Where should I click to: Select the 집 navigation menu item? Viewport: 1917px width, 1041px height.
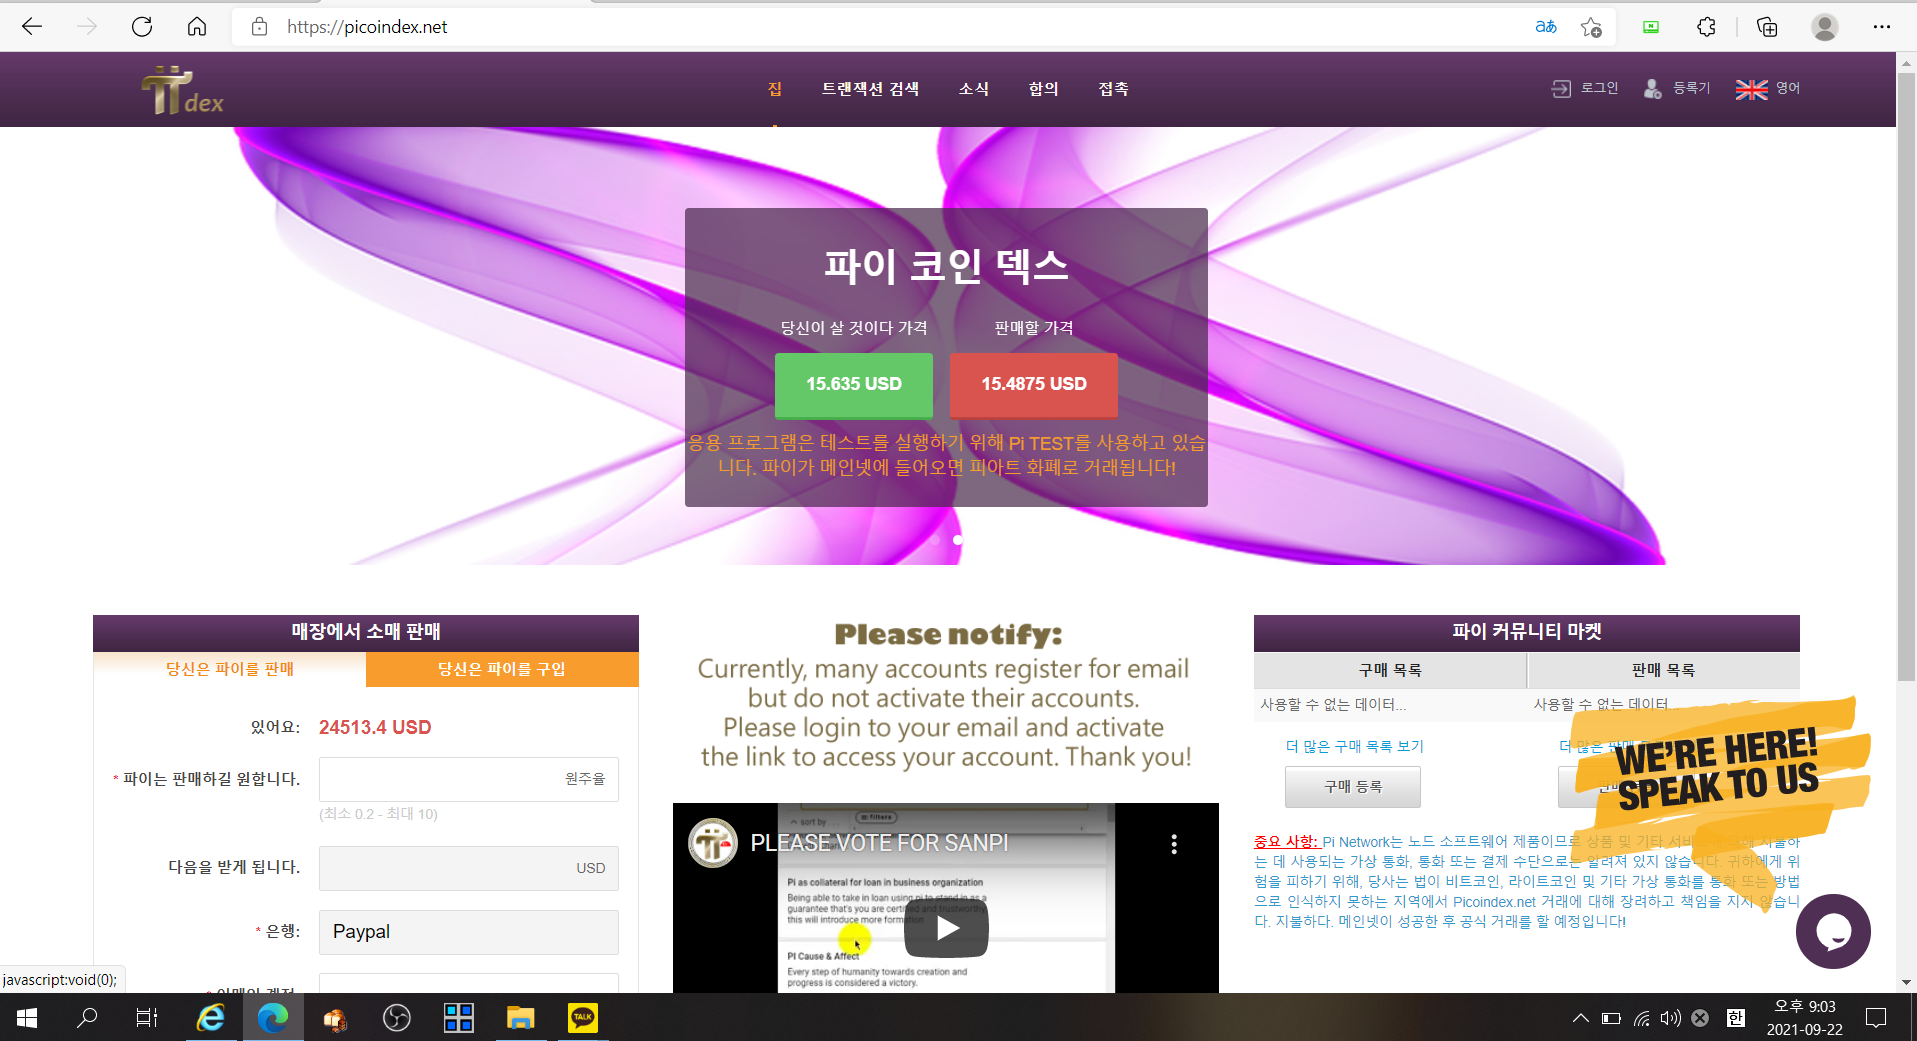coord(775,89)
